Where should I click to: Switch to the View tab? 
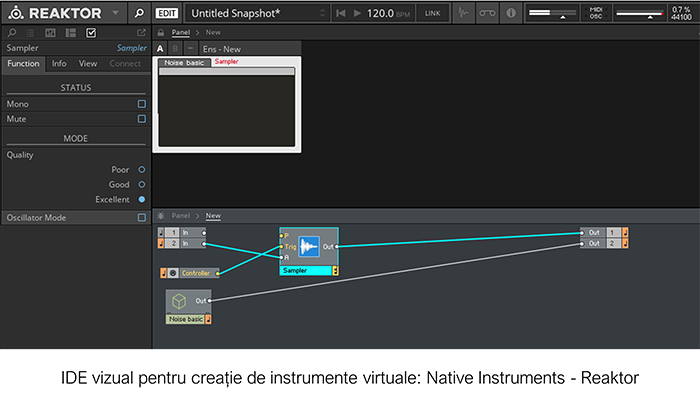pos(88,63)
